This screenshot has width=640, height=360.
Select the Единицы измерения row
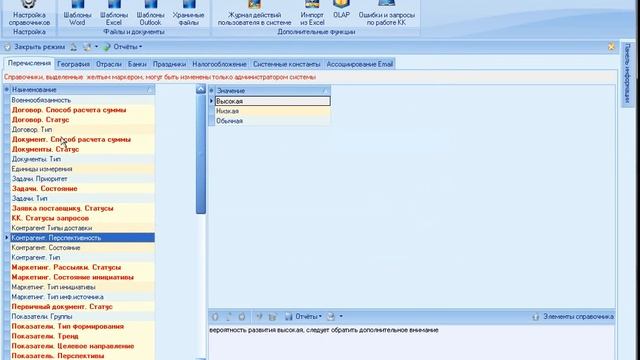click(82, 169)
